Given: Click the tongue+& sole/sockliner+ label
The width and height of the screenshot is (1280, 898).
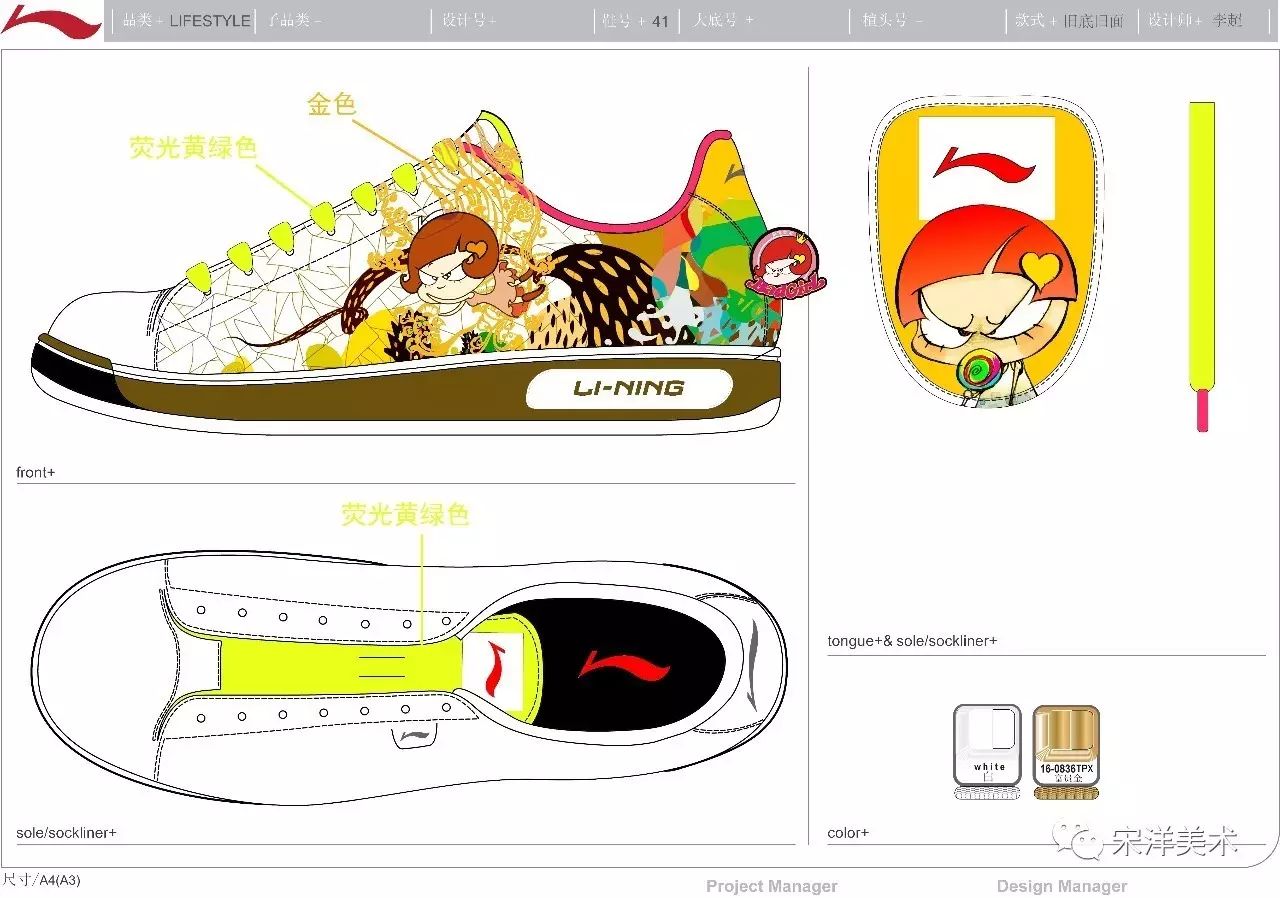Looking at the screenshot, I should point(912,641).
